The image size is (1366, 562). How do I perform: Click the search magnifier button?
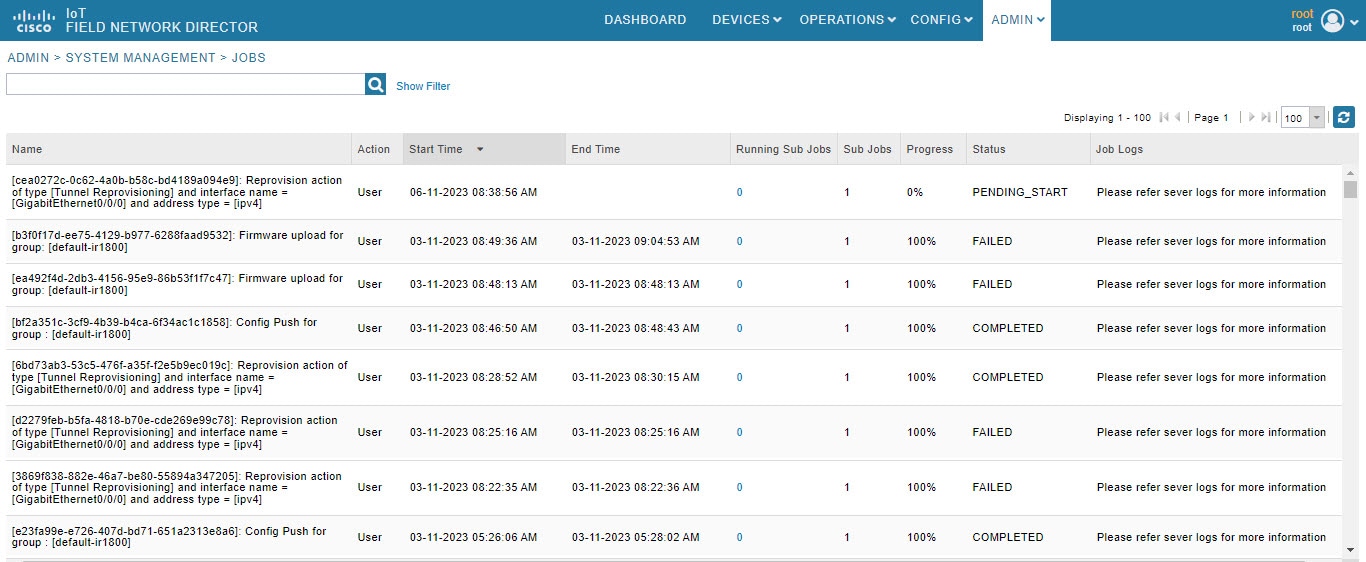click(375, 85)
